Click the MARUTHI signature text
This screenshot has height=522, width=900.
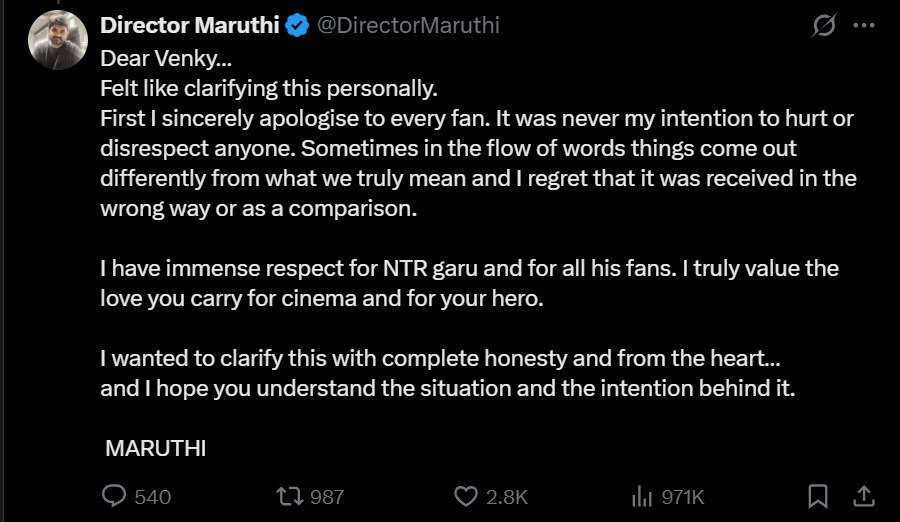(155, 448)
